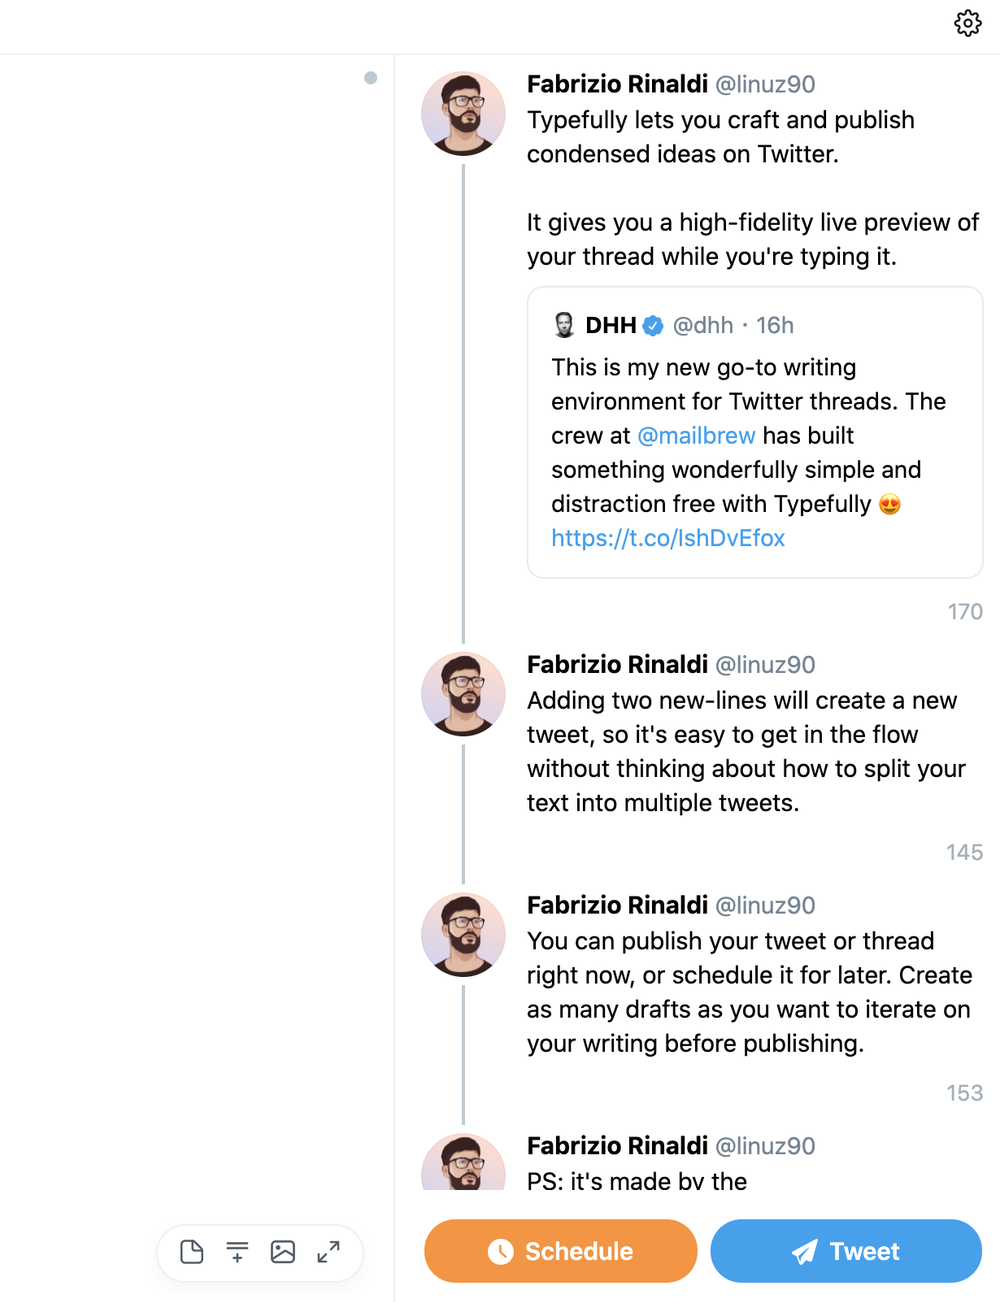The height and width of the screenshot is (1302, 1000).
Task: Click the add-new-tweet icon in the toolbar
Action: pos(236,1251)
